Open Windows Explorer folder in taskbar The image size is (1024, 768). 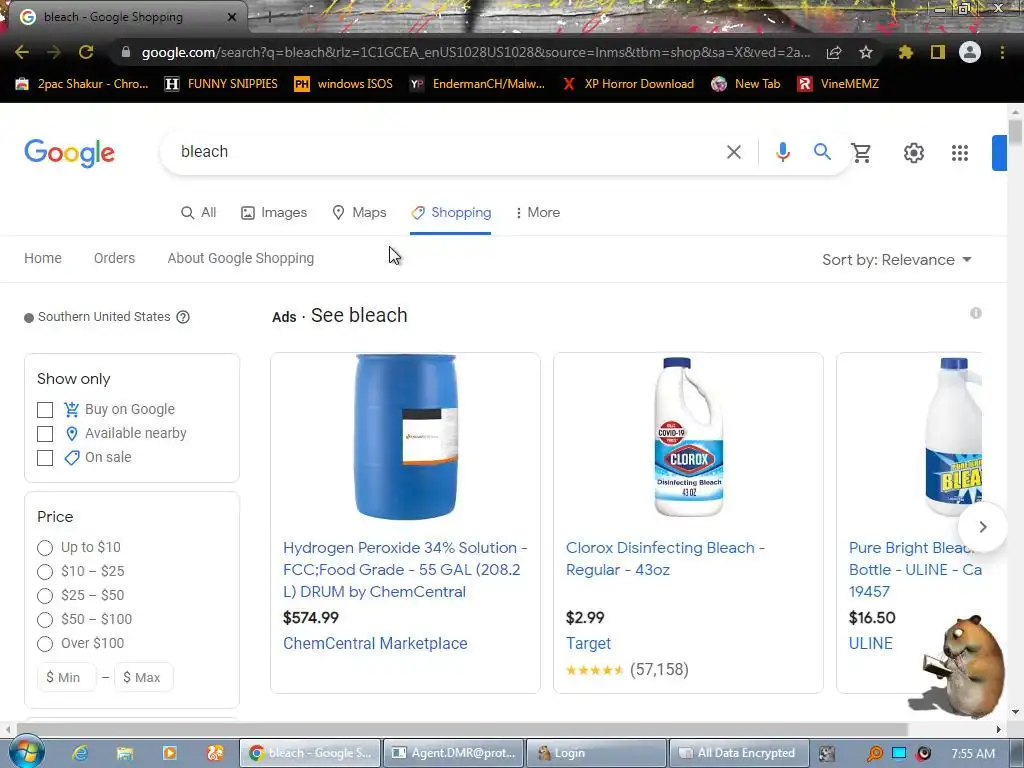click(125, 753)
